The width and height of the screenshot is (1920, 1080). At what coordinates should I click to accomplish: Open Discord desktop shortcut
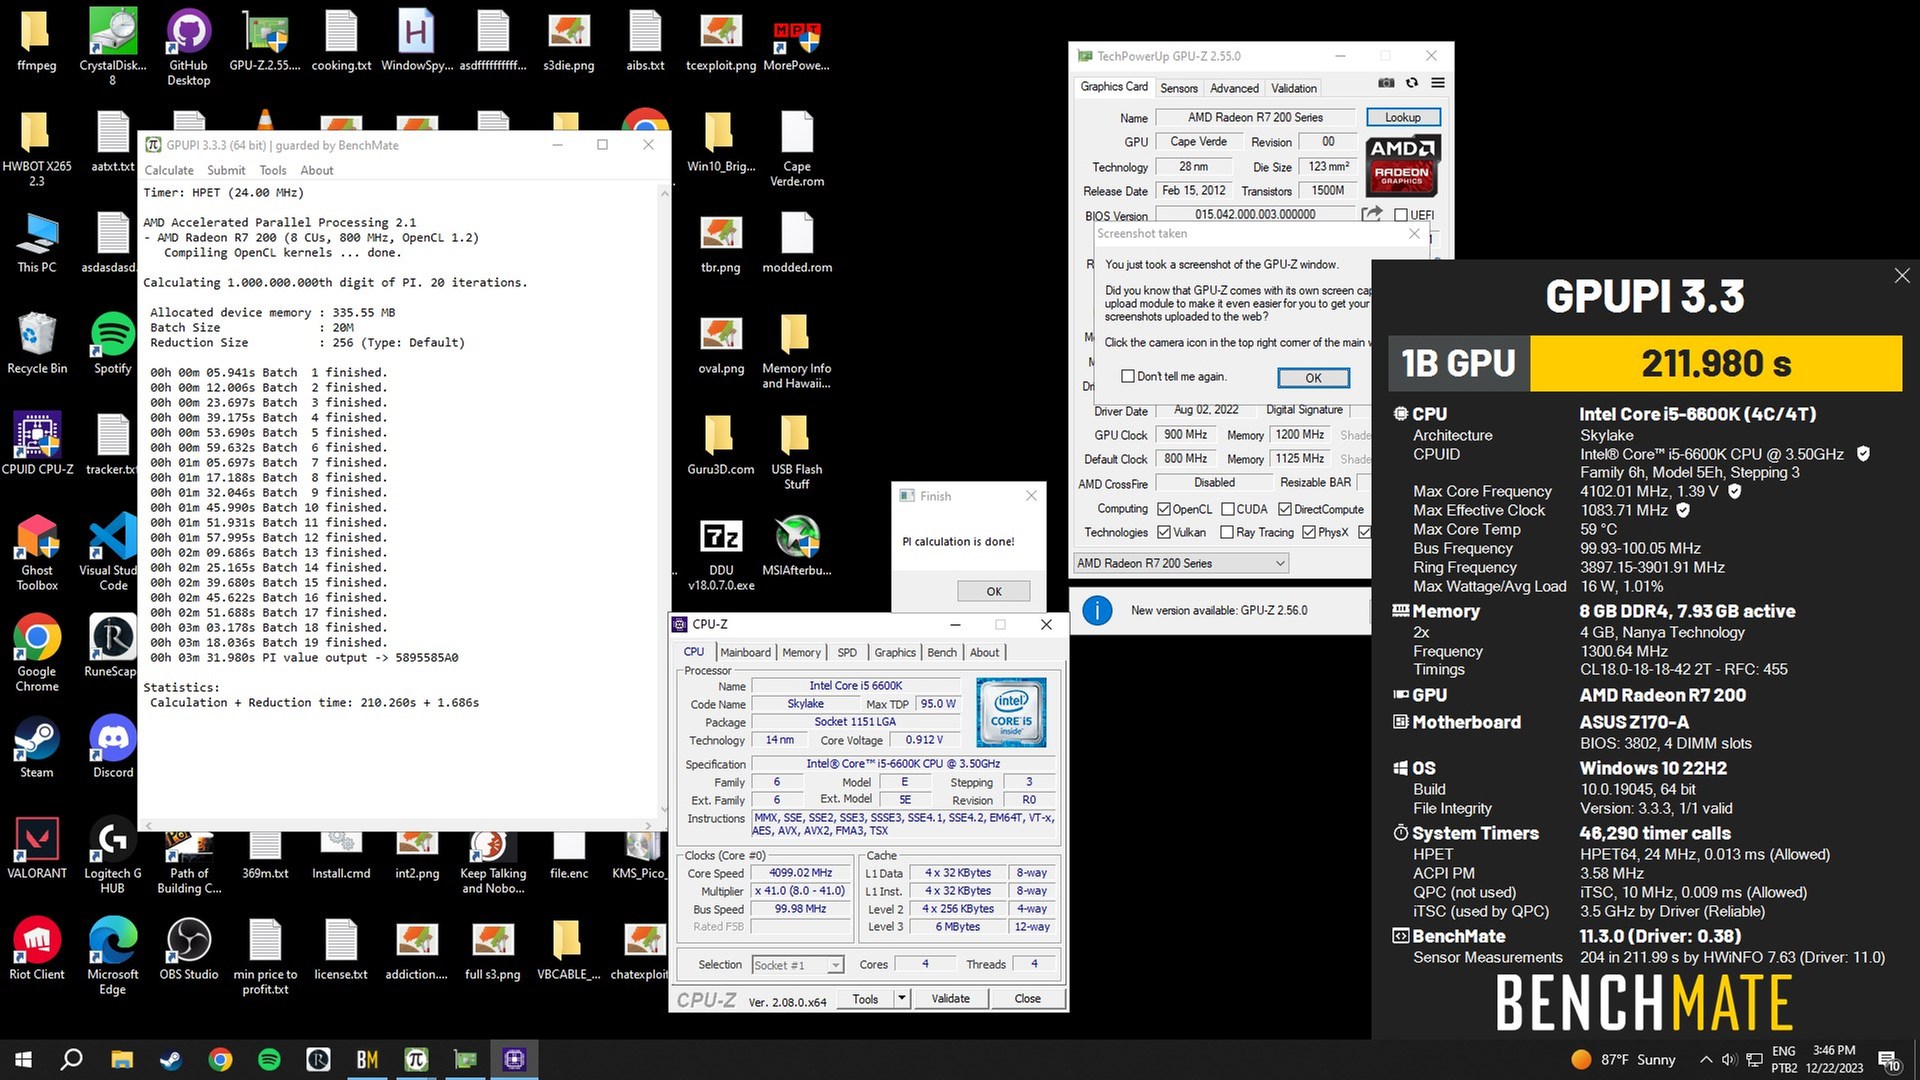pyautogui.click(x=113, y=746)
